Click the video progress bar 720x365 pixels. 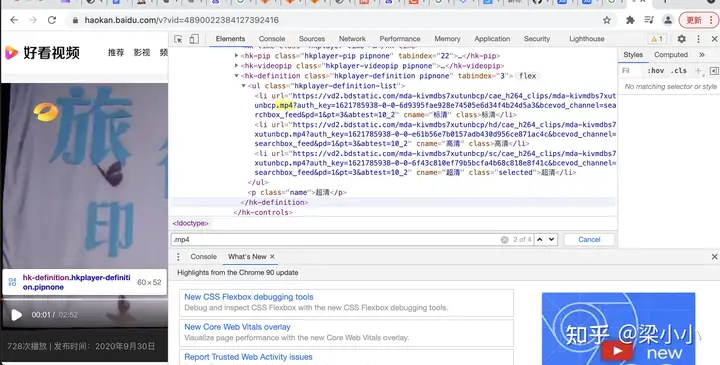[x=84, y=299]
